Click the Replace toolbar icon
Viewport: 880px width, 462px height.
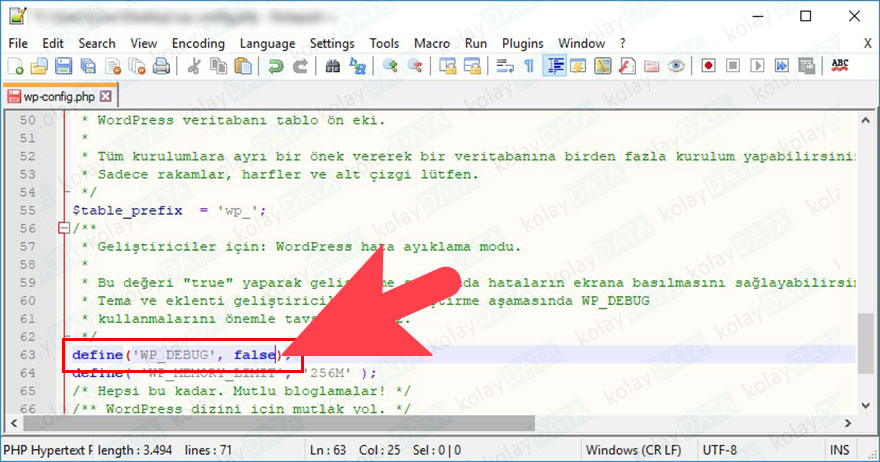[358, 66]
